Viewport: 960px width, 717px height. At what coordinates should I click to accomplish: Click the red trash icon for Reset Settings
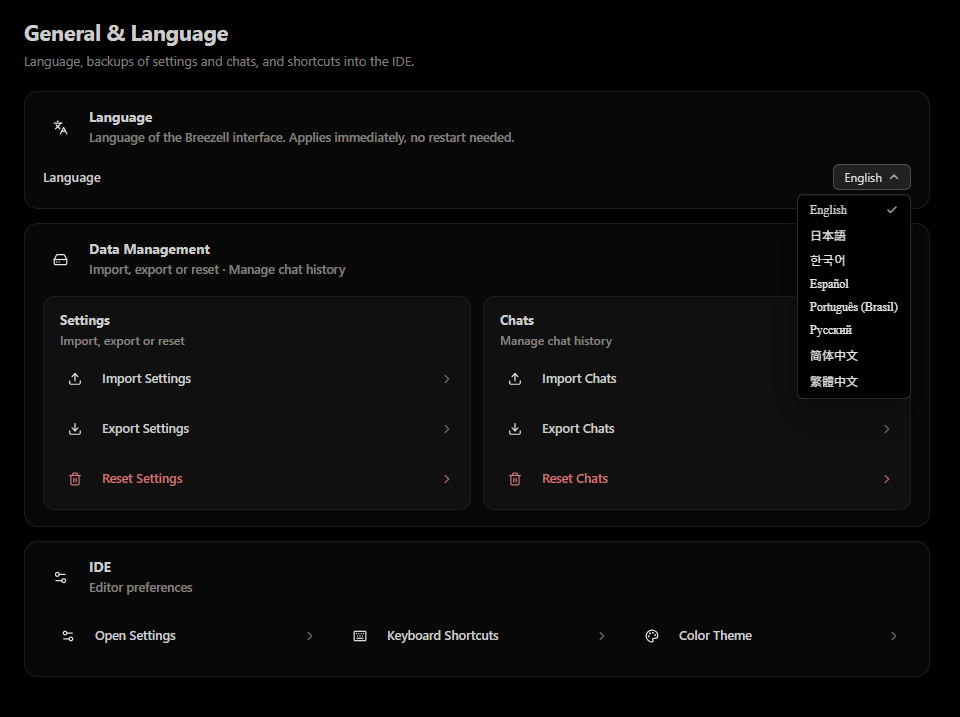point(75,479)
